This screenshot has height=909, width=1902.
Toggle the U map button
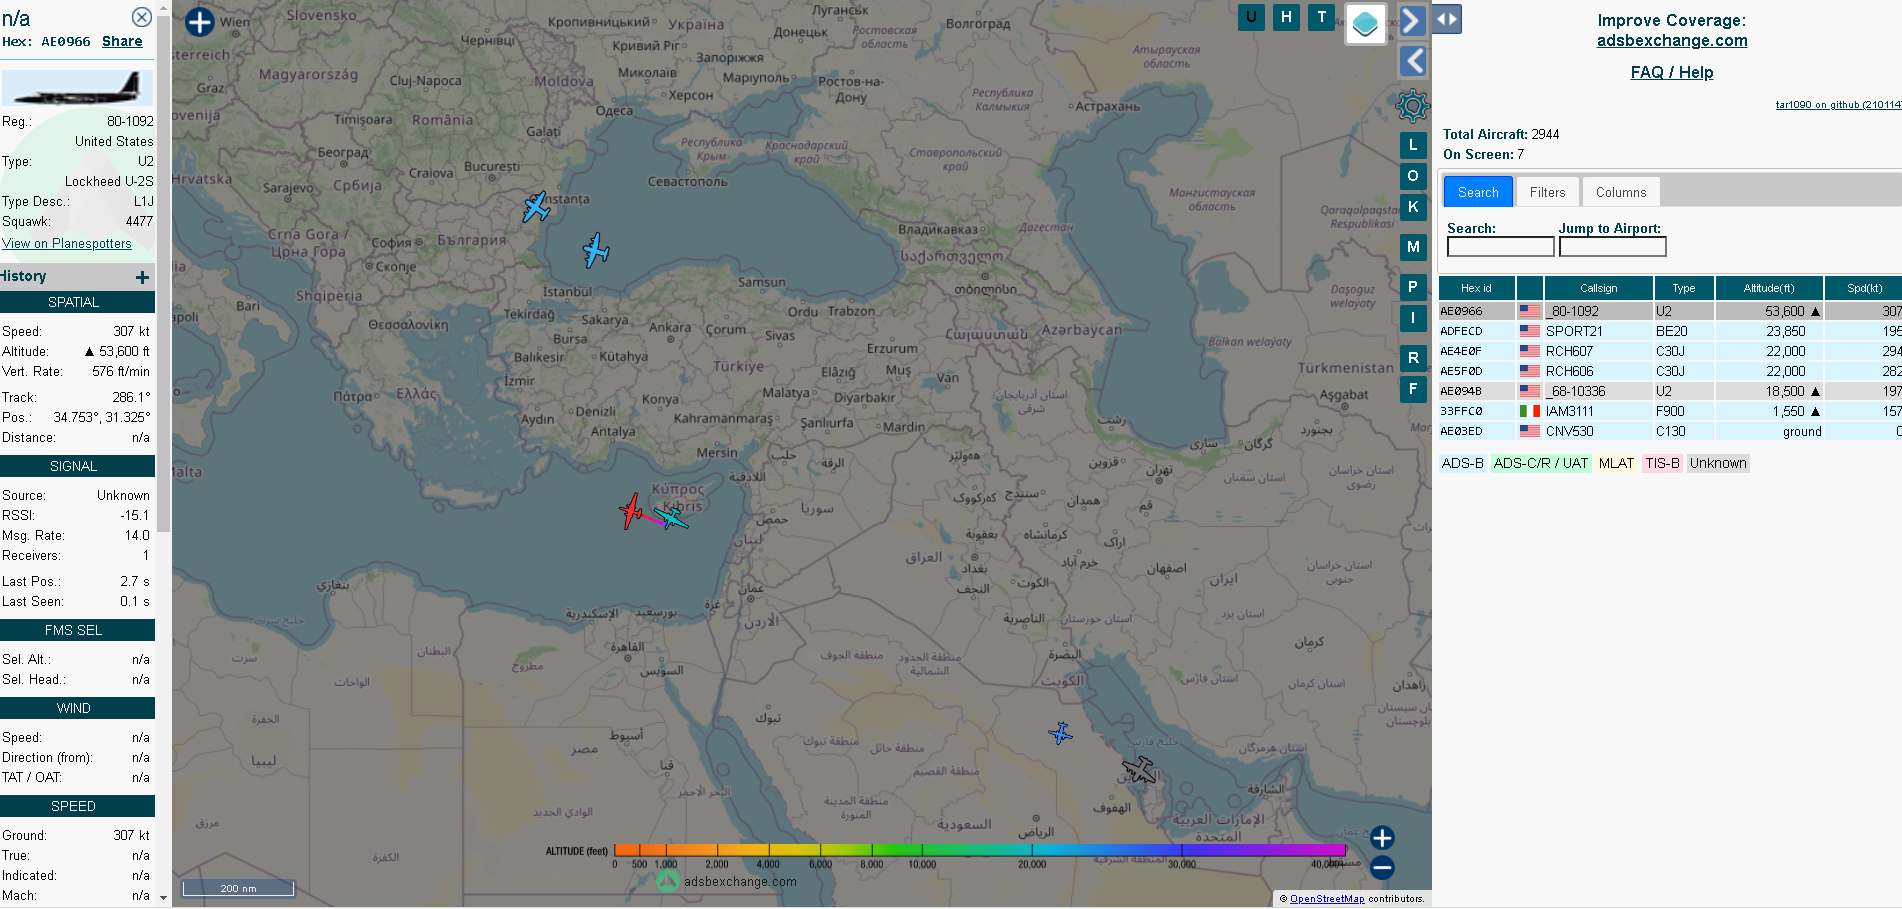1251,17
